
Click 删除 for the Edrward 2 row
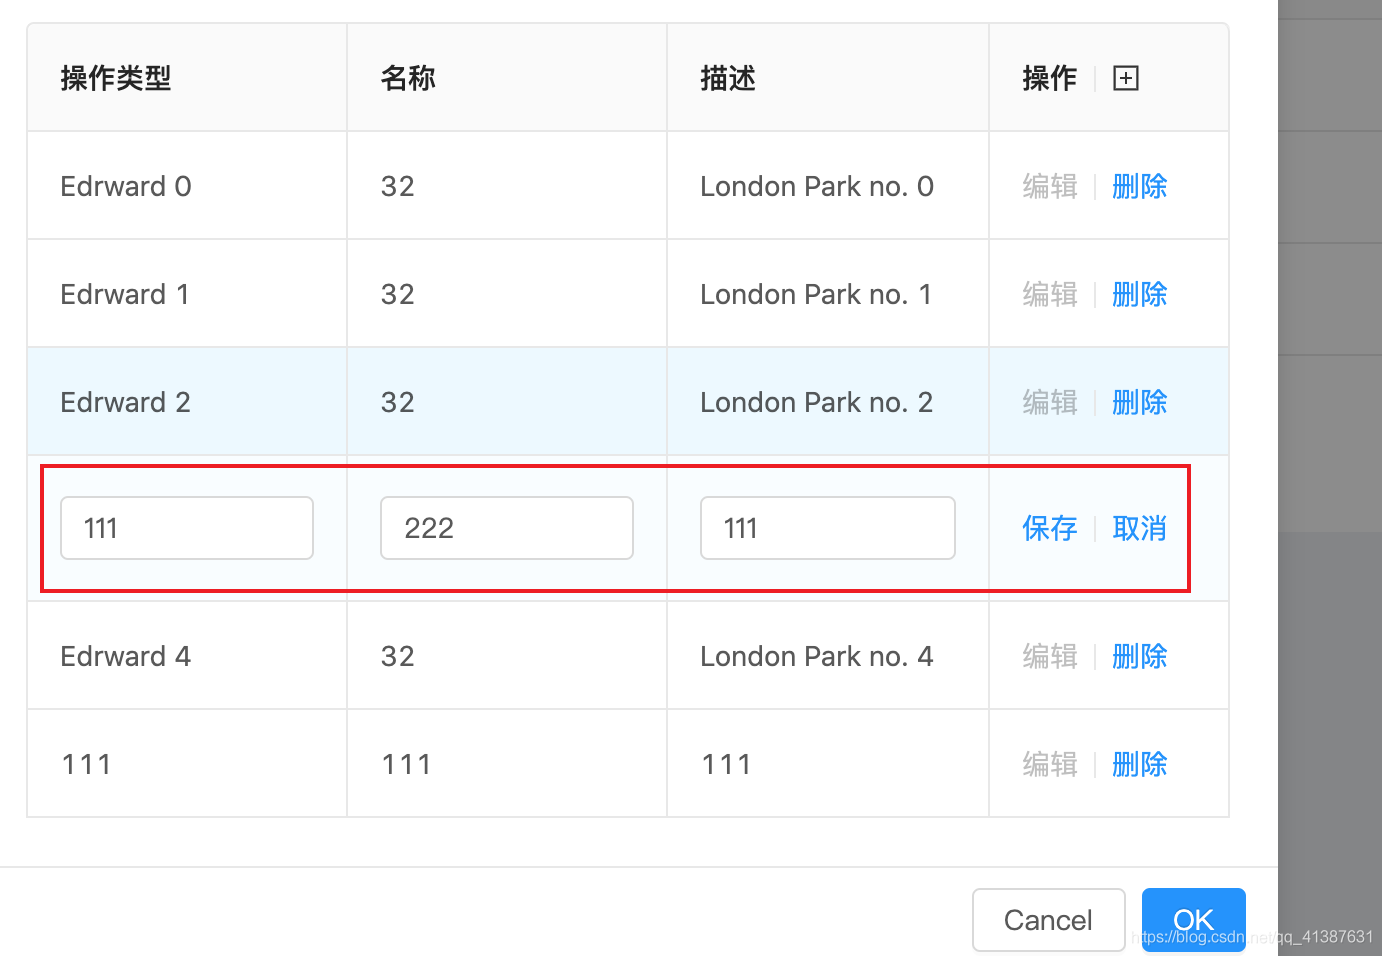tap(1140, 402)
